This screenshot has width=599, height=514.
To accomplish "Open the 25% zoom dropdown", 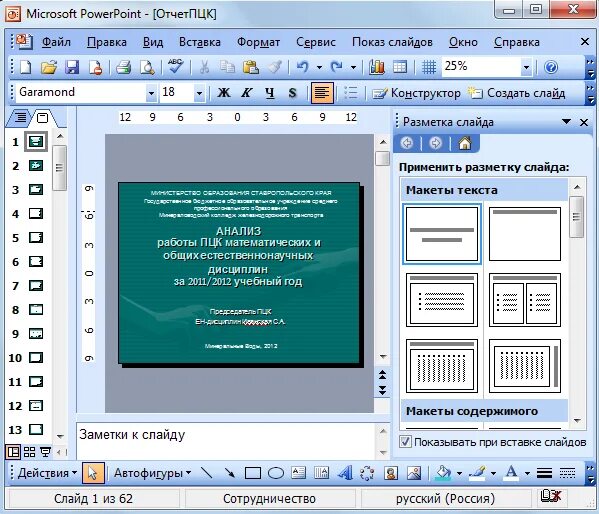I will tap(526, 68).
